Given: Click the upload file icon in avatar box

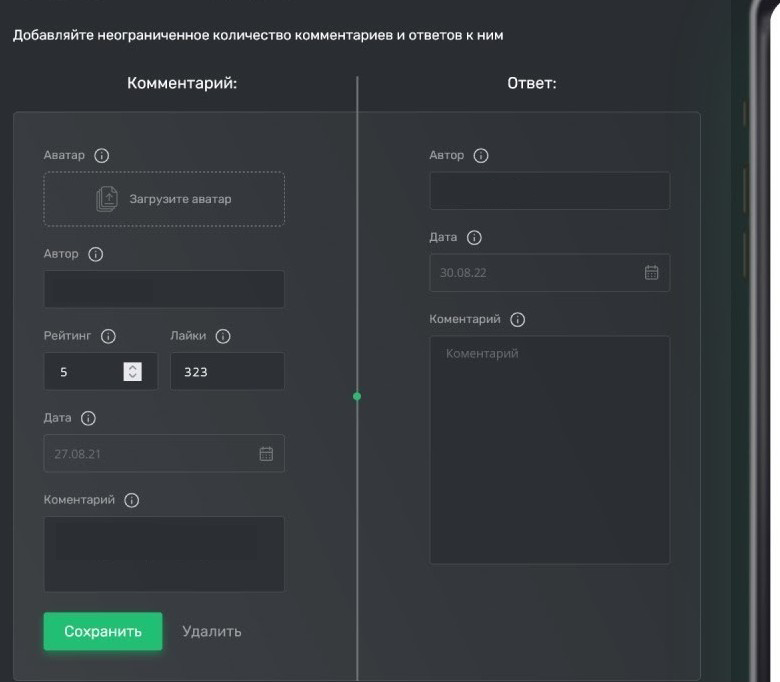Looking at the screenshot, I should pyautogui.click(x=106, y=199).
